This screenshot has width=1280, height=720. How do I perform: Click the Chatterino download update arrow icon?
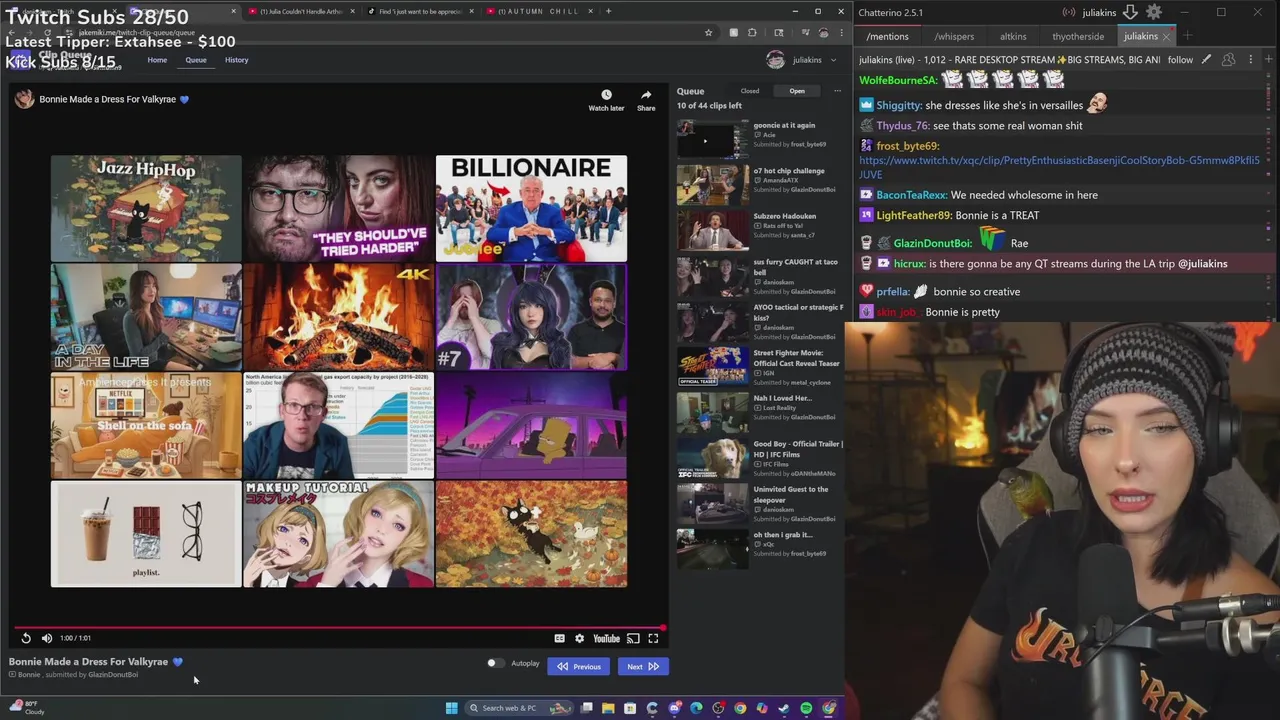point(1130,12)
